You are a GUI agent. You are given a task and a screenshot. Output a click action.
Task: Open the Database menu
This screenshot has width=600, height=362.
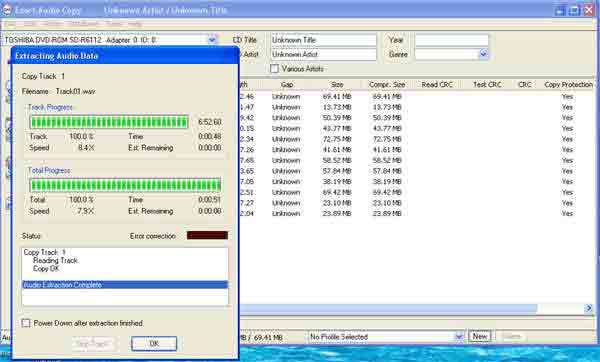[x=83, y=24]
